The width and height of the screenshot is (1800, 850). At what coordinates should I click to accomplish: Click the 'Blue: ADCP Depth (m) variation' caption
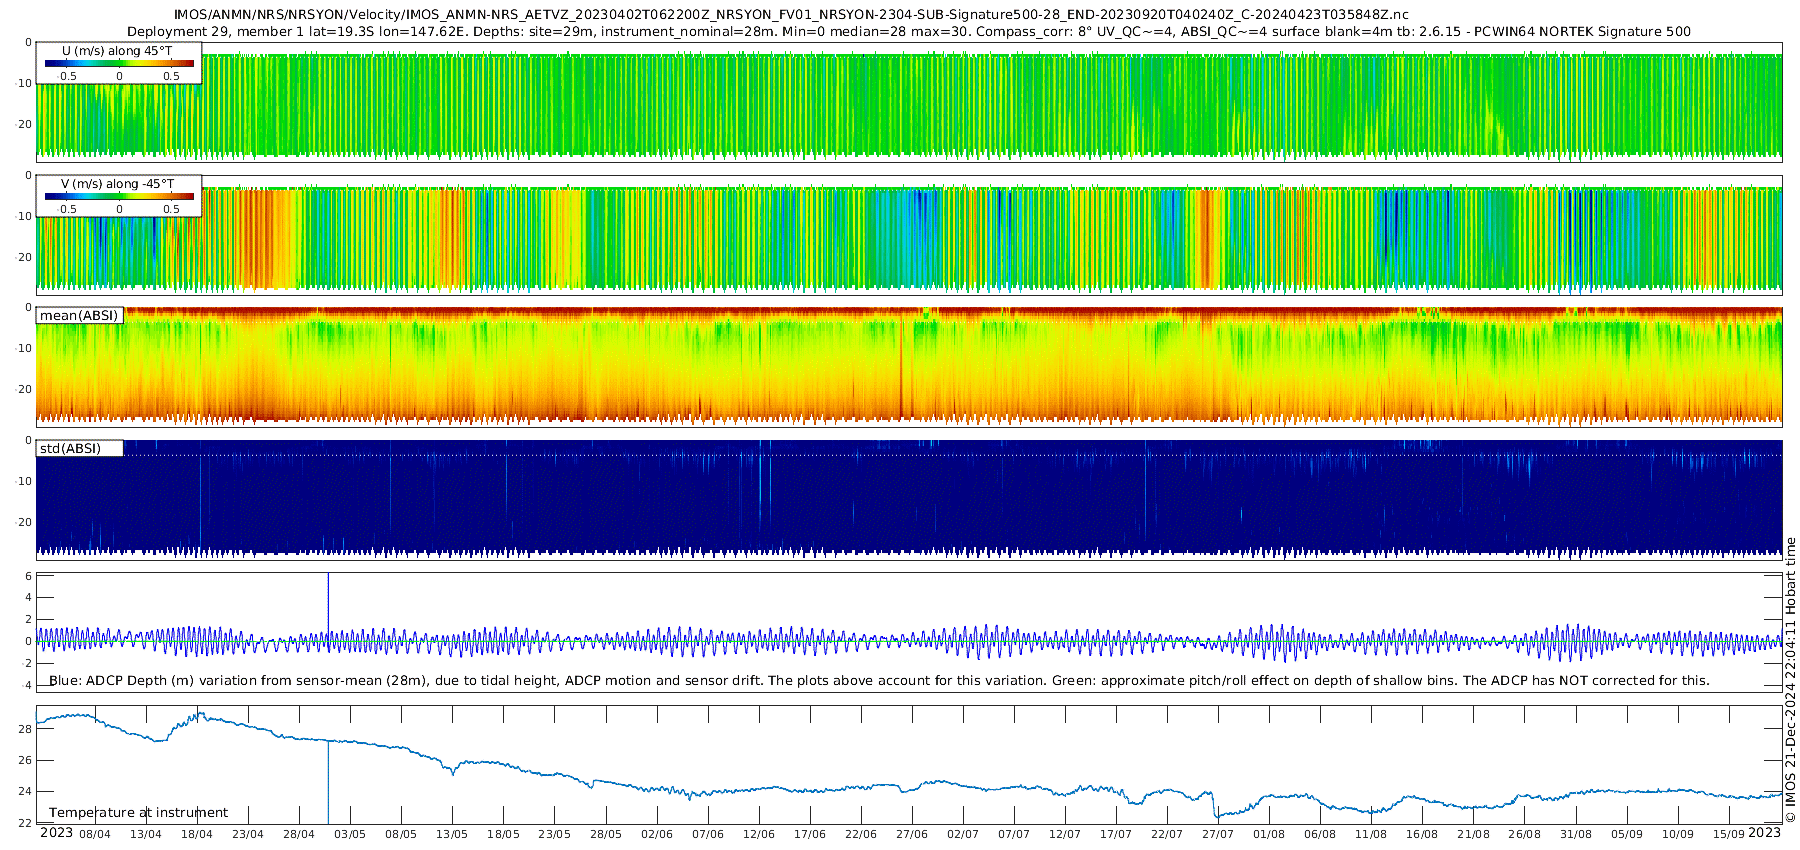click(878, 680)
